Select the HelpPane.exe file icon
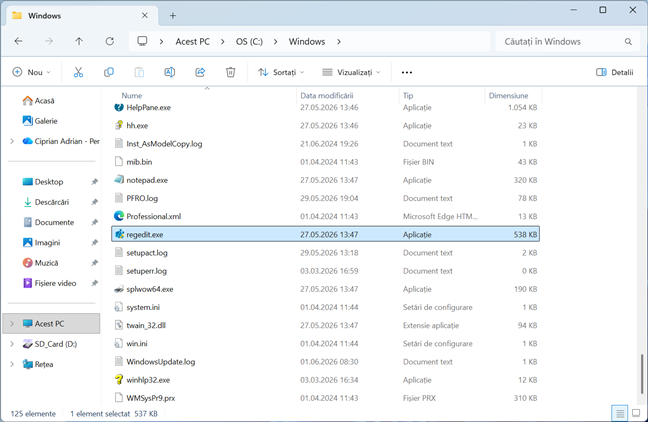The image size is (648, 422). pyautogui.click(x=119, y=107)
